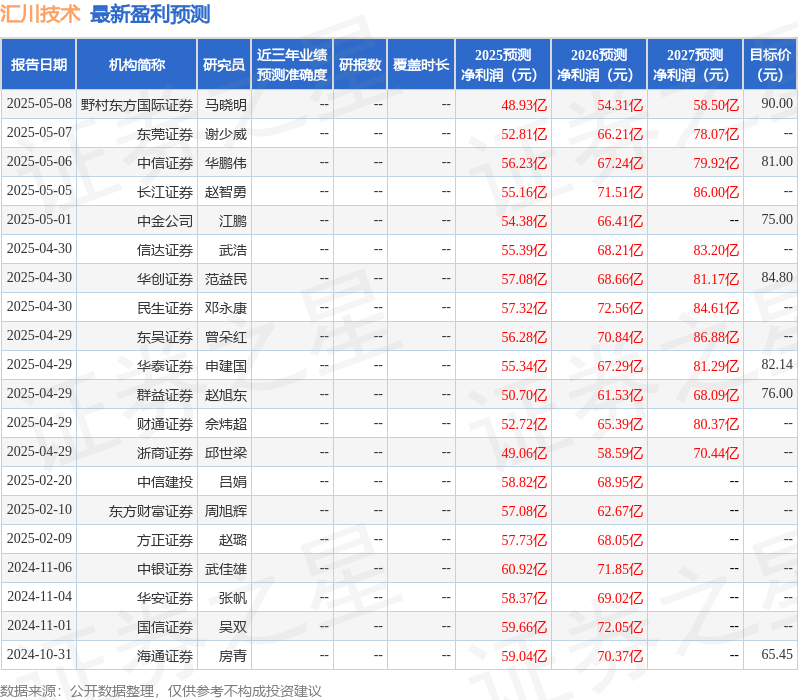Click the 48.93亿 profit value

click(x=524, y=105)
